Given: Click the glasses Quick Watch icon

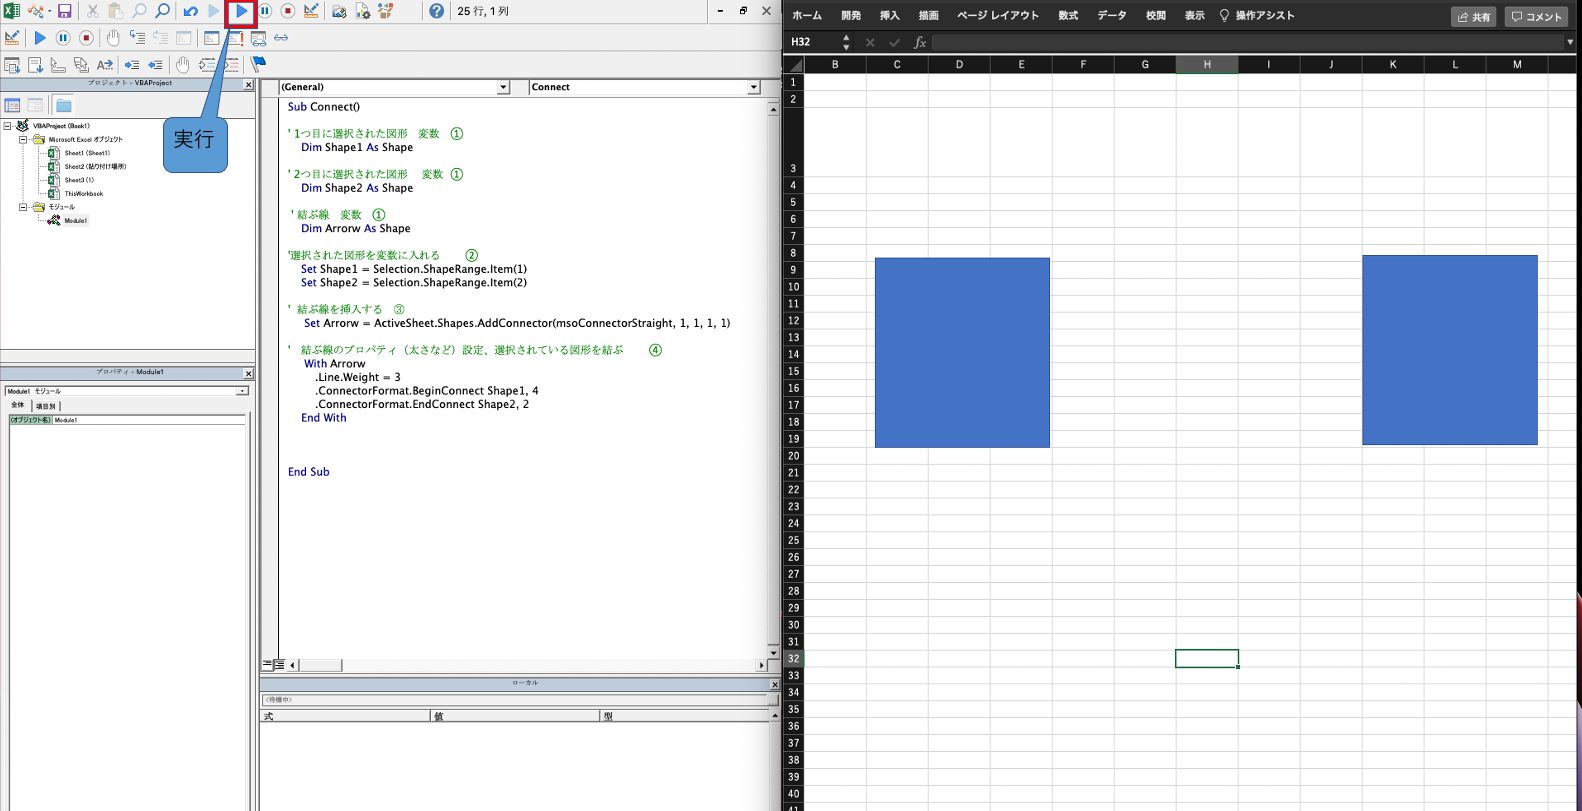Looking at the screenshot, I should click(281, 38).
